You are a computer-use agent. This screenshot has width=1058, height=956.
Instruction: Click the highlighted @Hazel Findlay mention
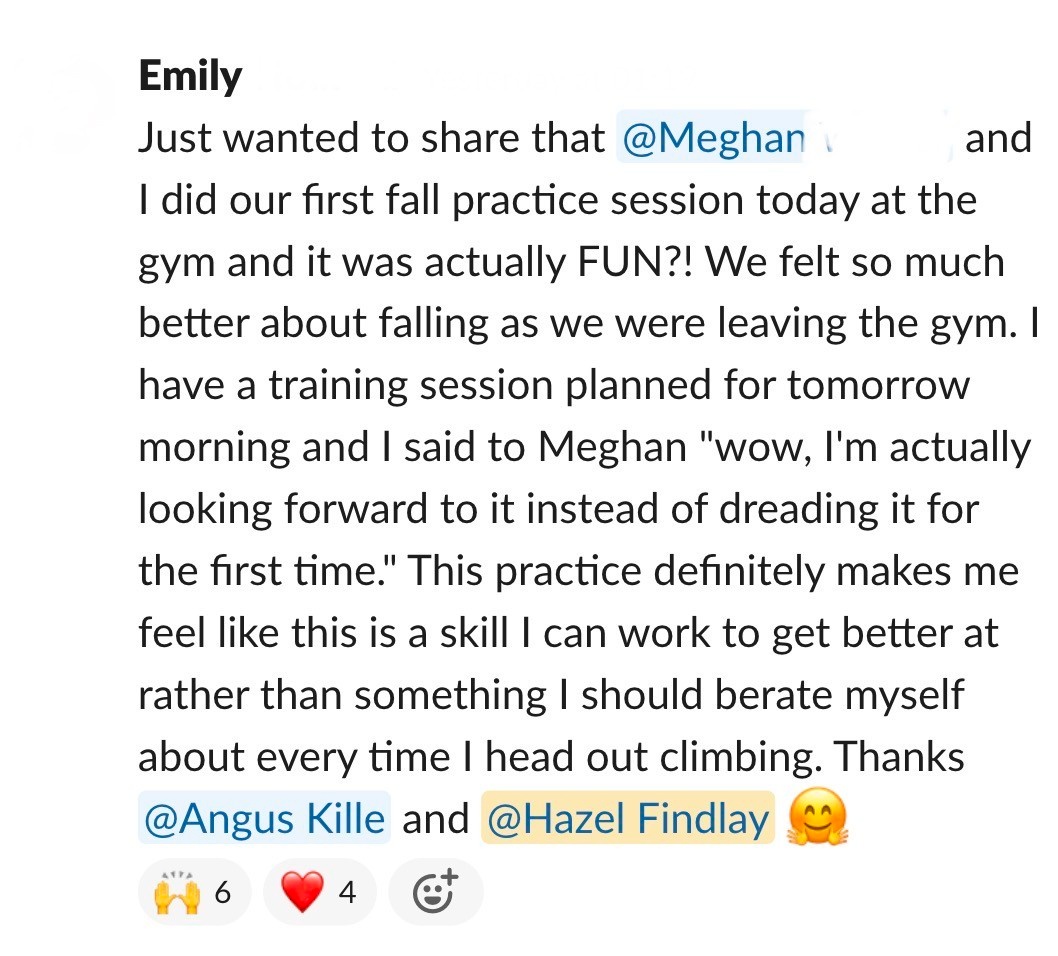click(x=628, y=820)
